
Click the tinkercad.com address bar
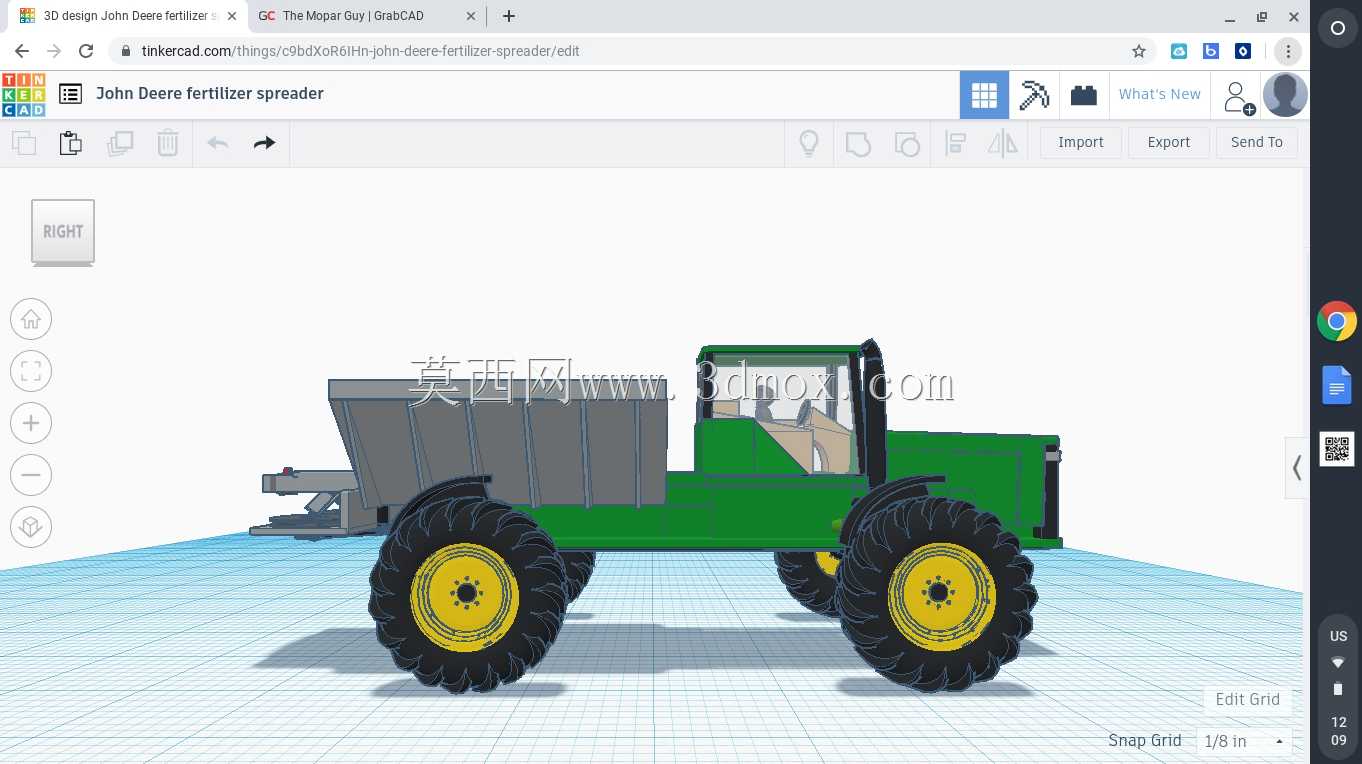point(632,51)
